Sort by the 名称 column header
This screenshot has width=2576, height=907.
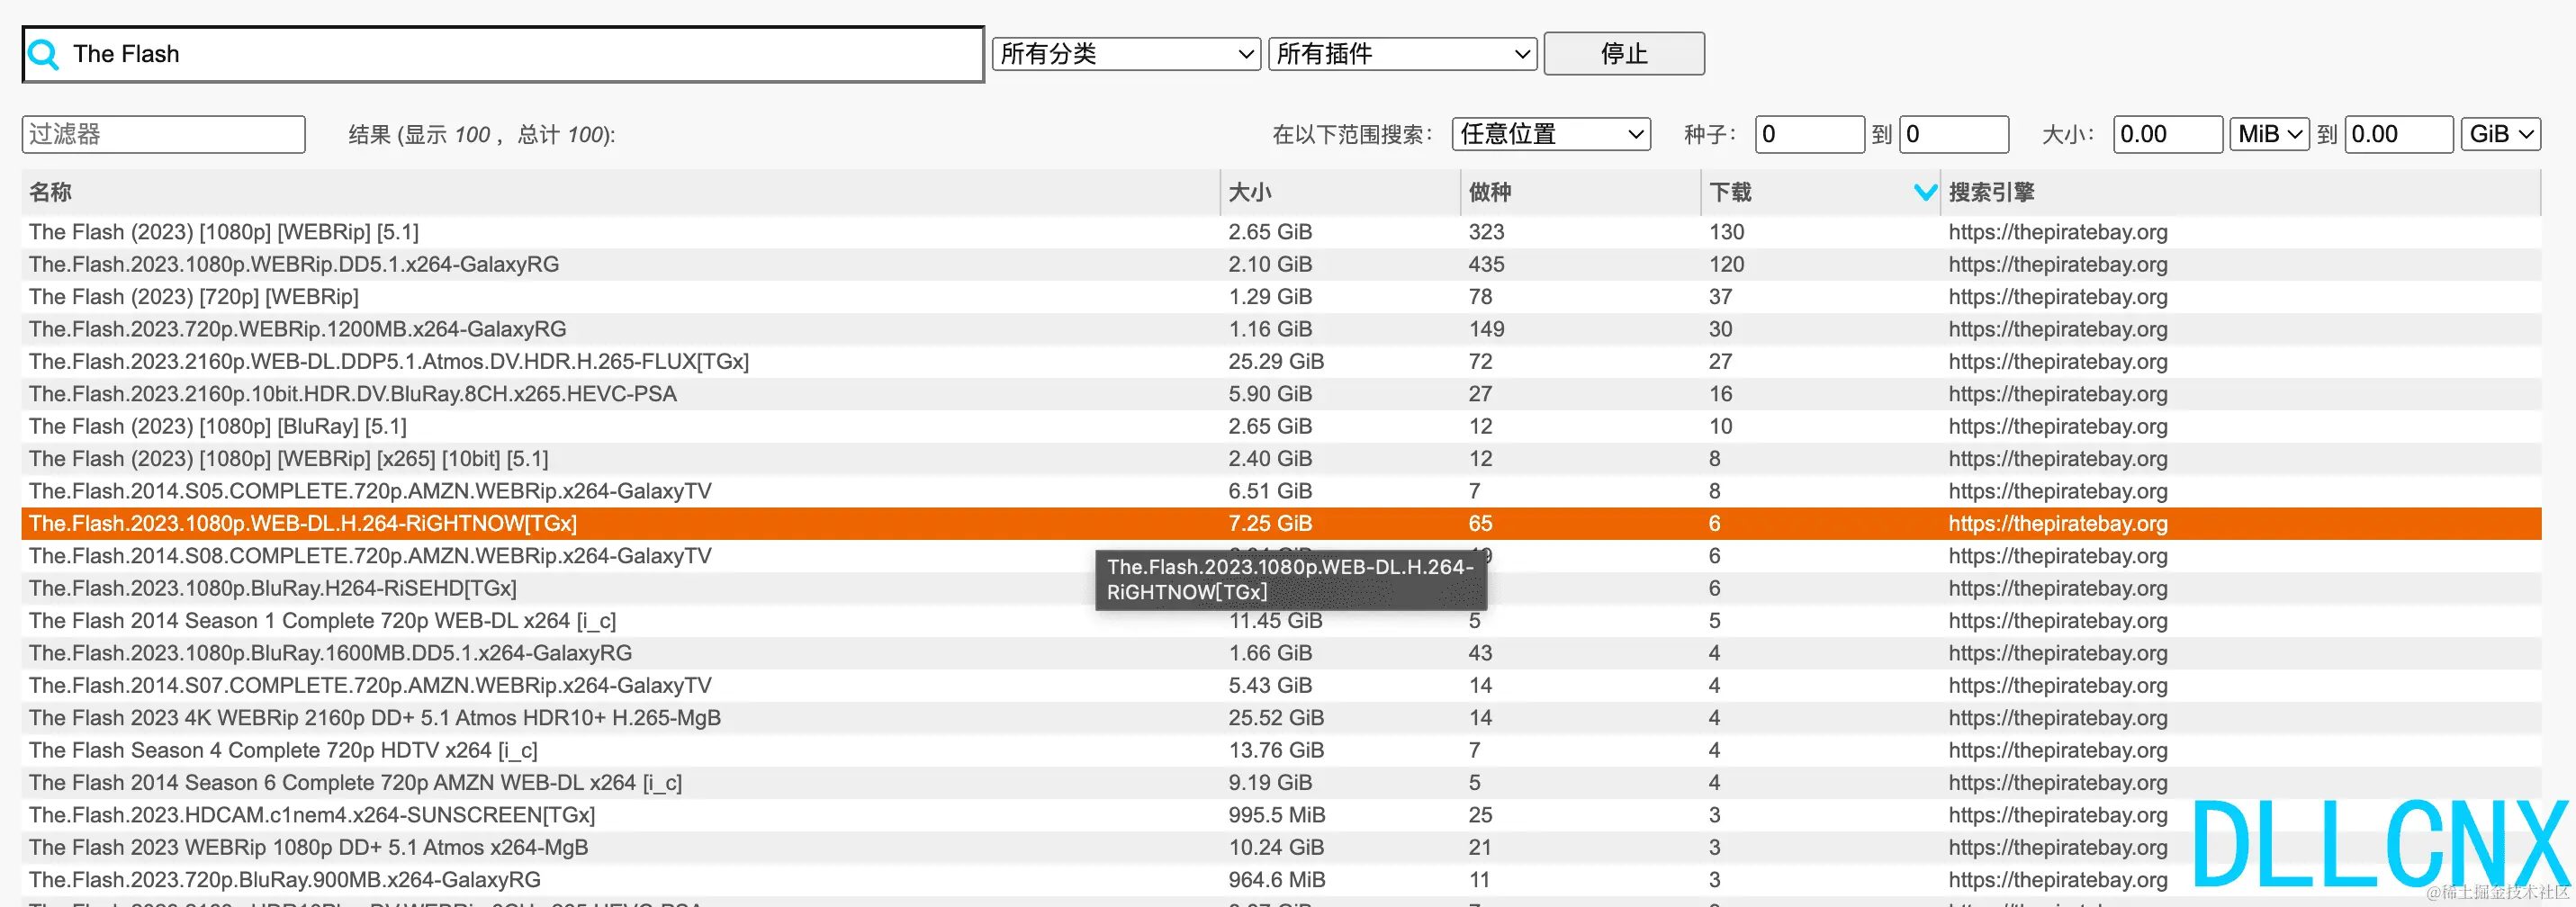(620, 192)
